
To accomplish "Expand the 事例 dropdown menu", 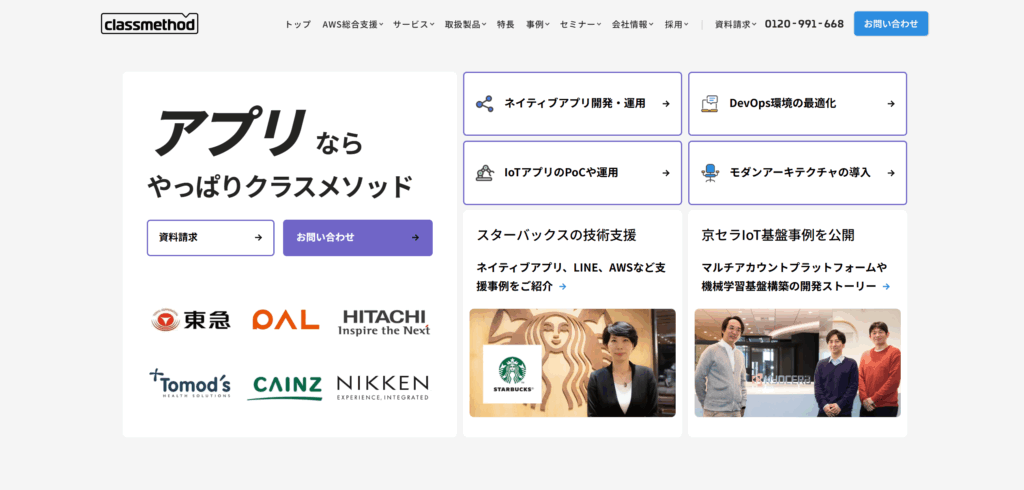I will coord(537,24).
